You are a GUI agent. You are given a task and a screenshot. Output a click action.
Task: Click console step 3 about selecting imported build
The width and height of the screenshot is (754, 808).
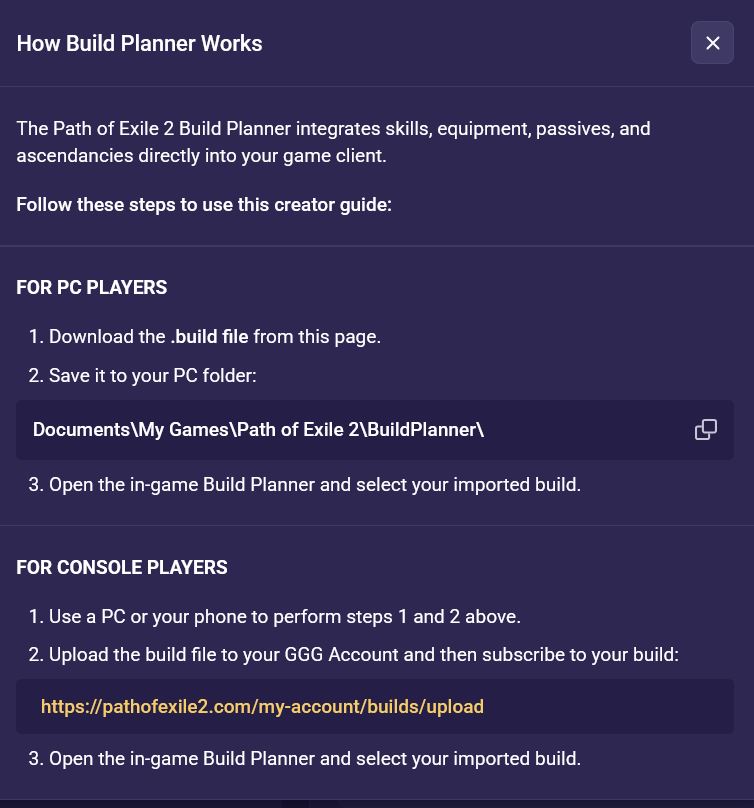point(305,759)
